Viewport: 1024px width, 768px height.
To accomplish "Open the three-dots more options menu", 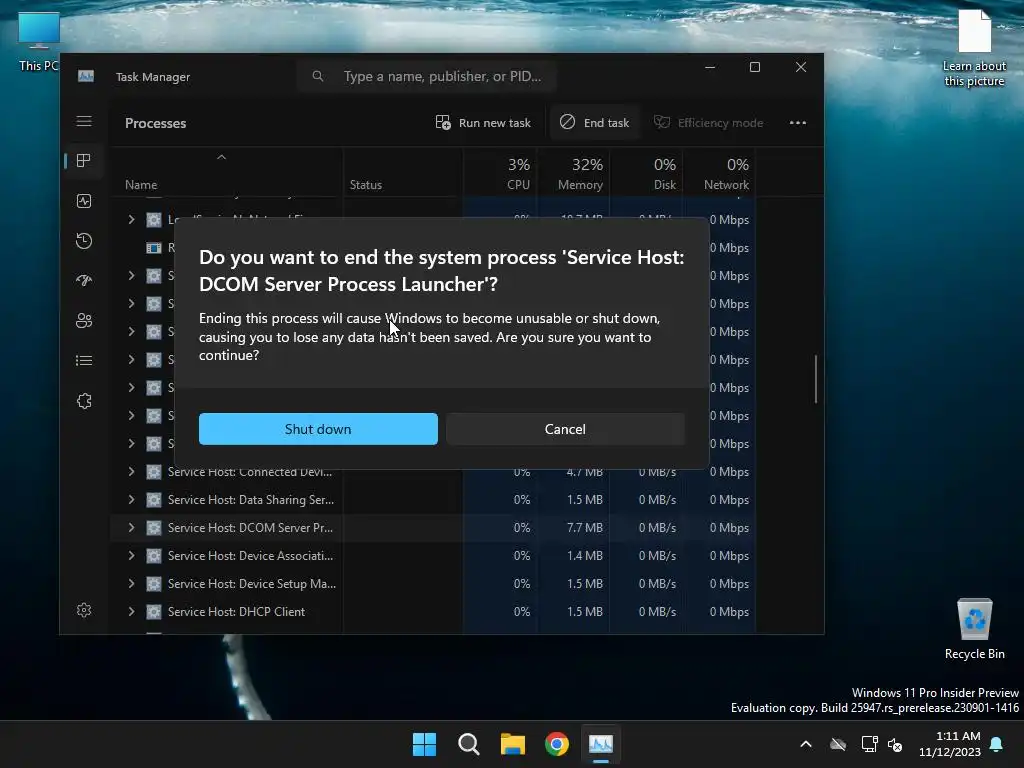I will (797, 123).
